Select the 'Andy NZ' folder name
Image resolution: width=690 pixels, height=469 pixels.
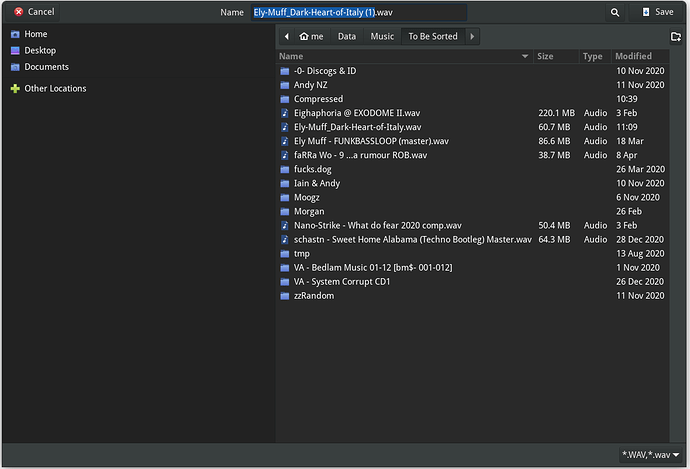point(310,85)
